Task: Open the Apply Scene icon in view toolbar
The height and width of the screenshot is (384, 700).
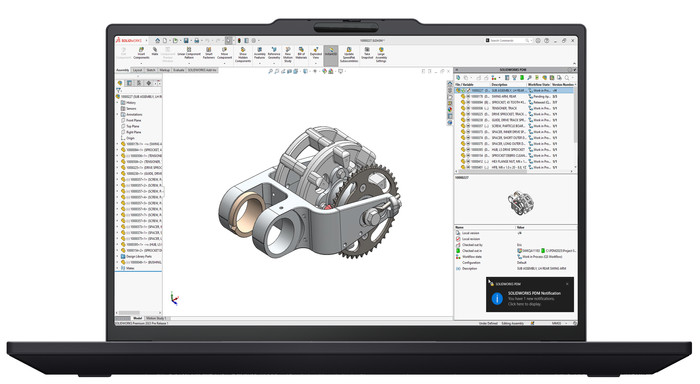Action: [x=331, y=71]
